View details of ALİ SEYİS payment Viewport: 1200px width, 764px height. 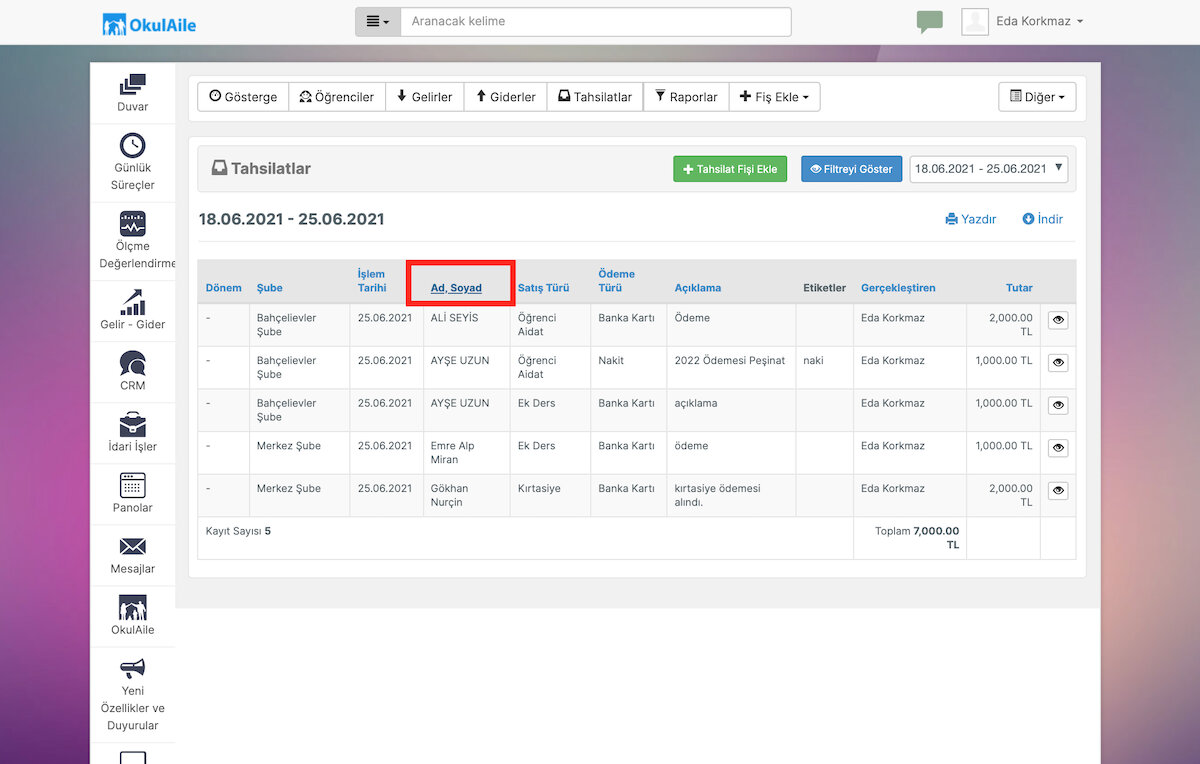tap(1058, 320)
